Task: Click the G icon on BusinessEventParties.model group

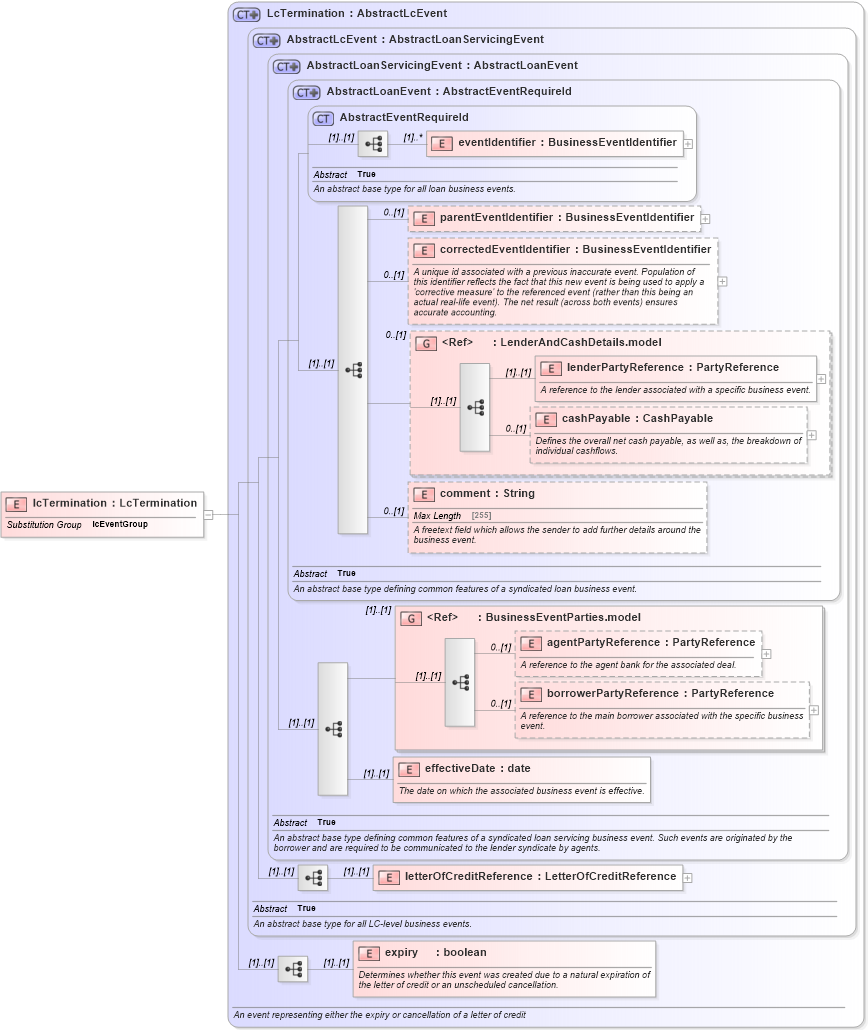Action: click(x=410, y=617)
